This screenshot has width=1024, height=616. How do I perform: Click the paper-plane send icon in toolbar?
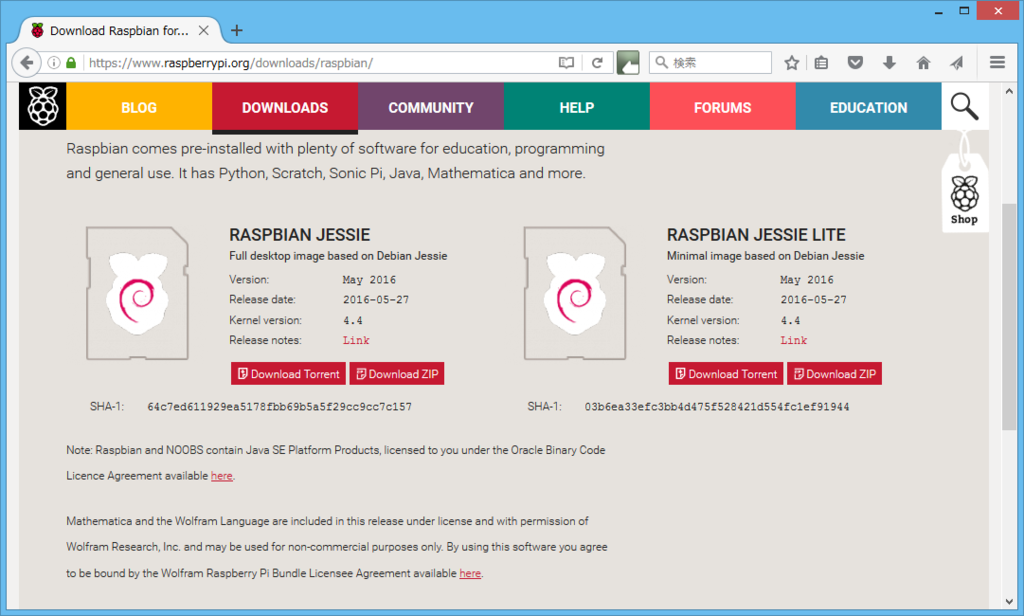coord(957,63)
